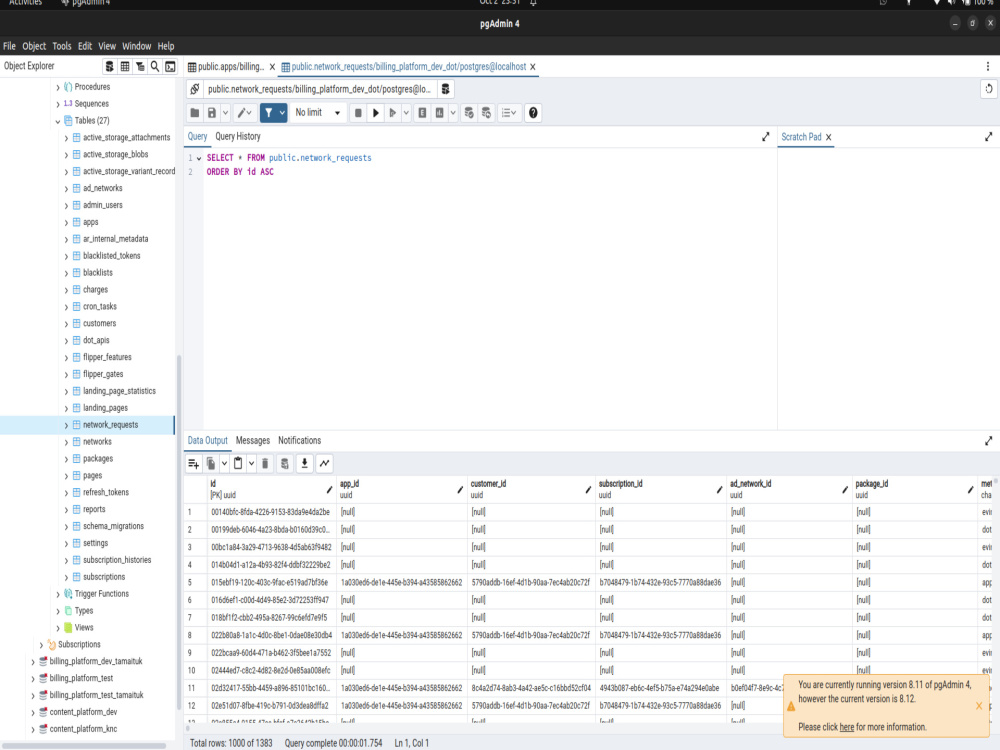Switch to the Query History tab
This screenshot has height=750, width=1000.
point(238,136)
